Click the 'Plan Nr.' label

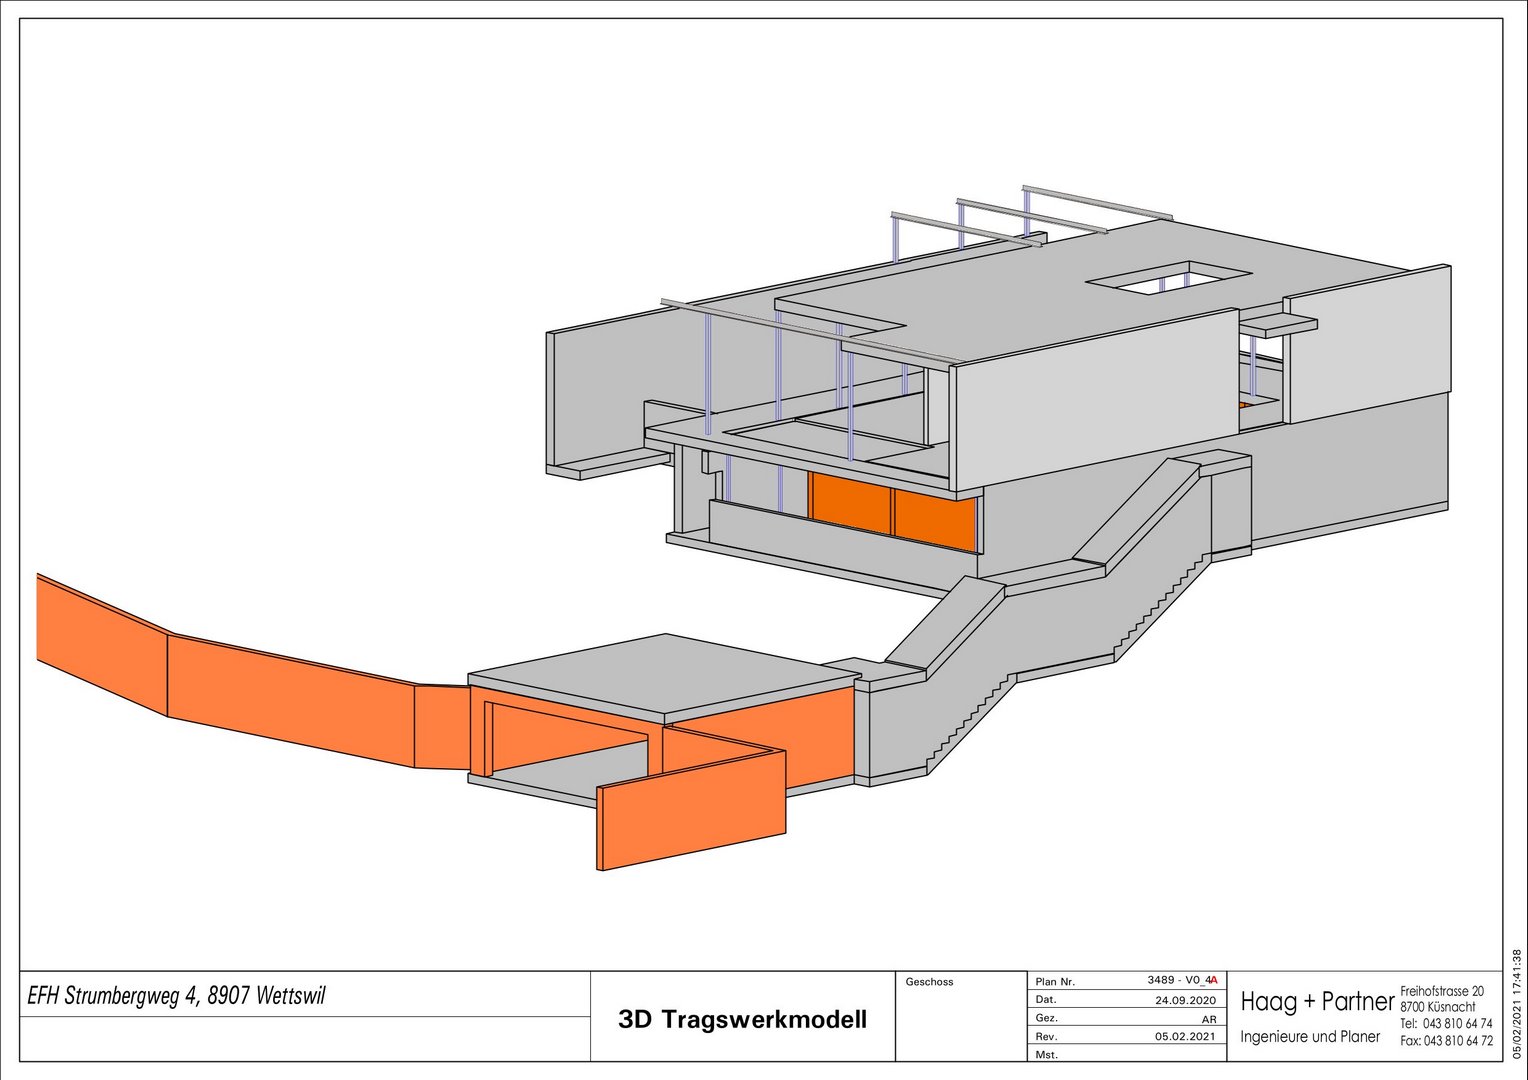[x=1055, y=982]
